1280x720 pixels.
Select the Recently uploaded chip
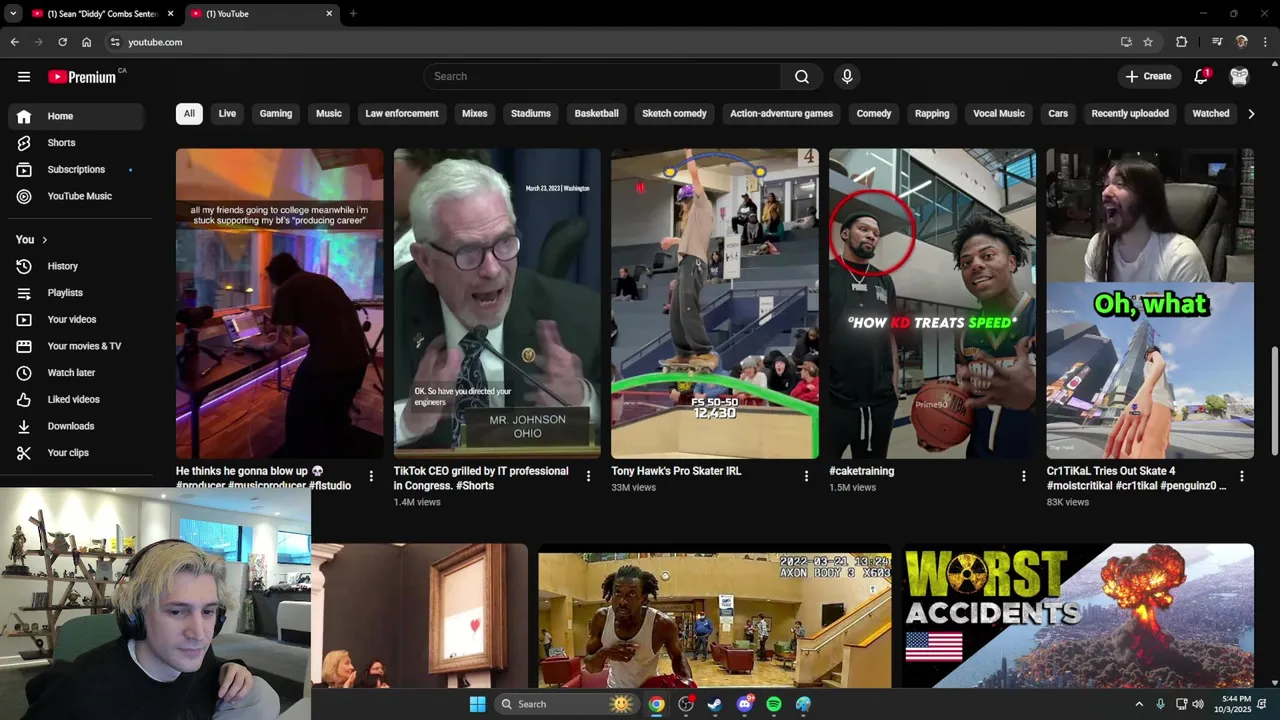(1130, 113)
